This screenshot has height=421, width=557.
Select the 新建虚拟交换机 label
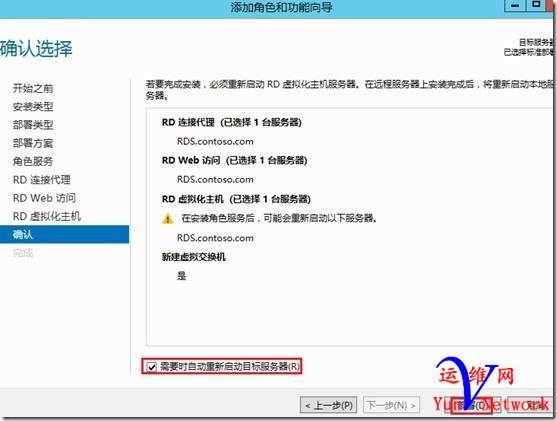coord(194,257)
